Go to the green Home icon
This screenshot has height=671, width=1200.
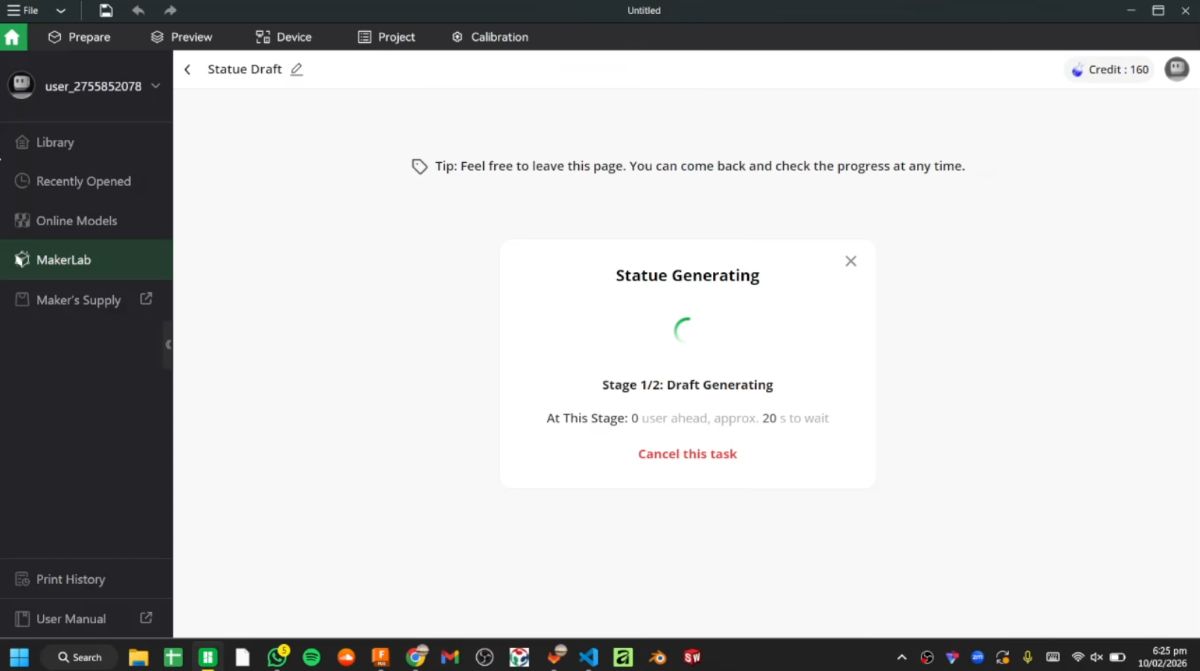point(12,37)
